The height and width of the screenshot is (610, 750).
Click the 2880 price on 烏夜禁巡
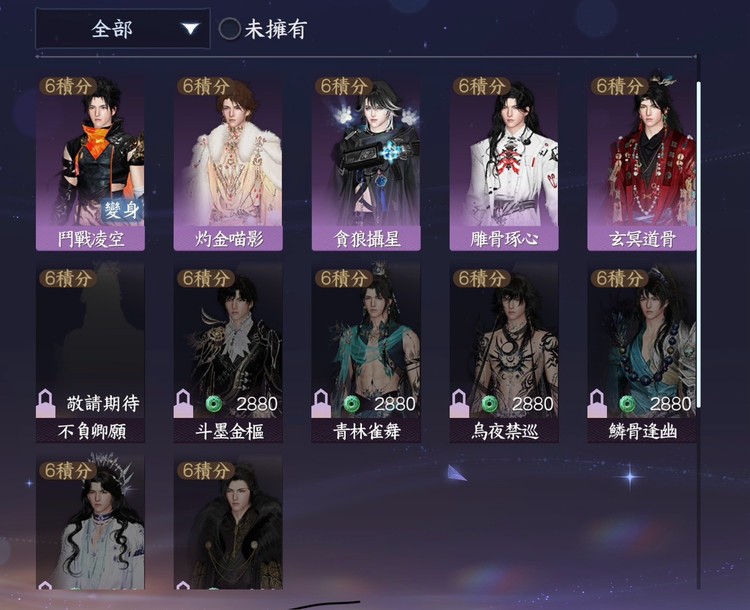[x=532, y=404]
